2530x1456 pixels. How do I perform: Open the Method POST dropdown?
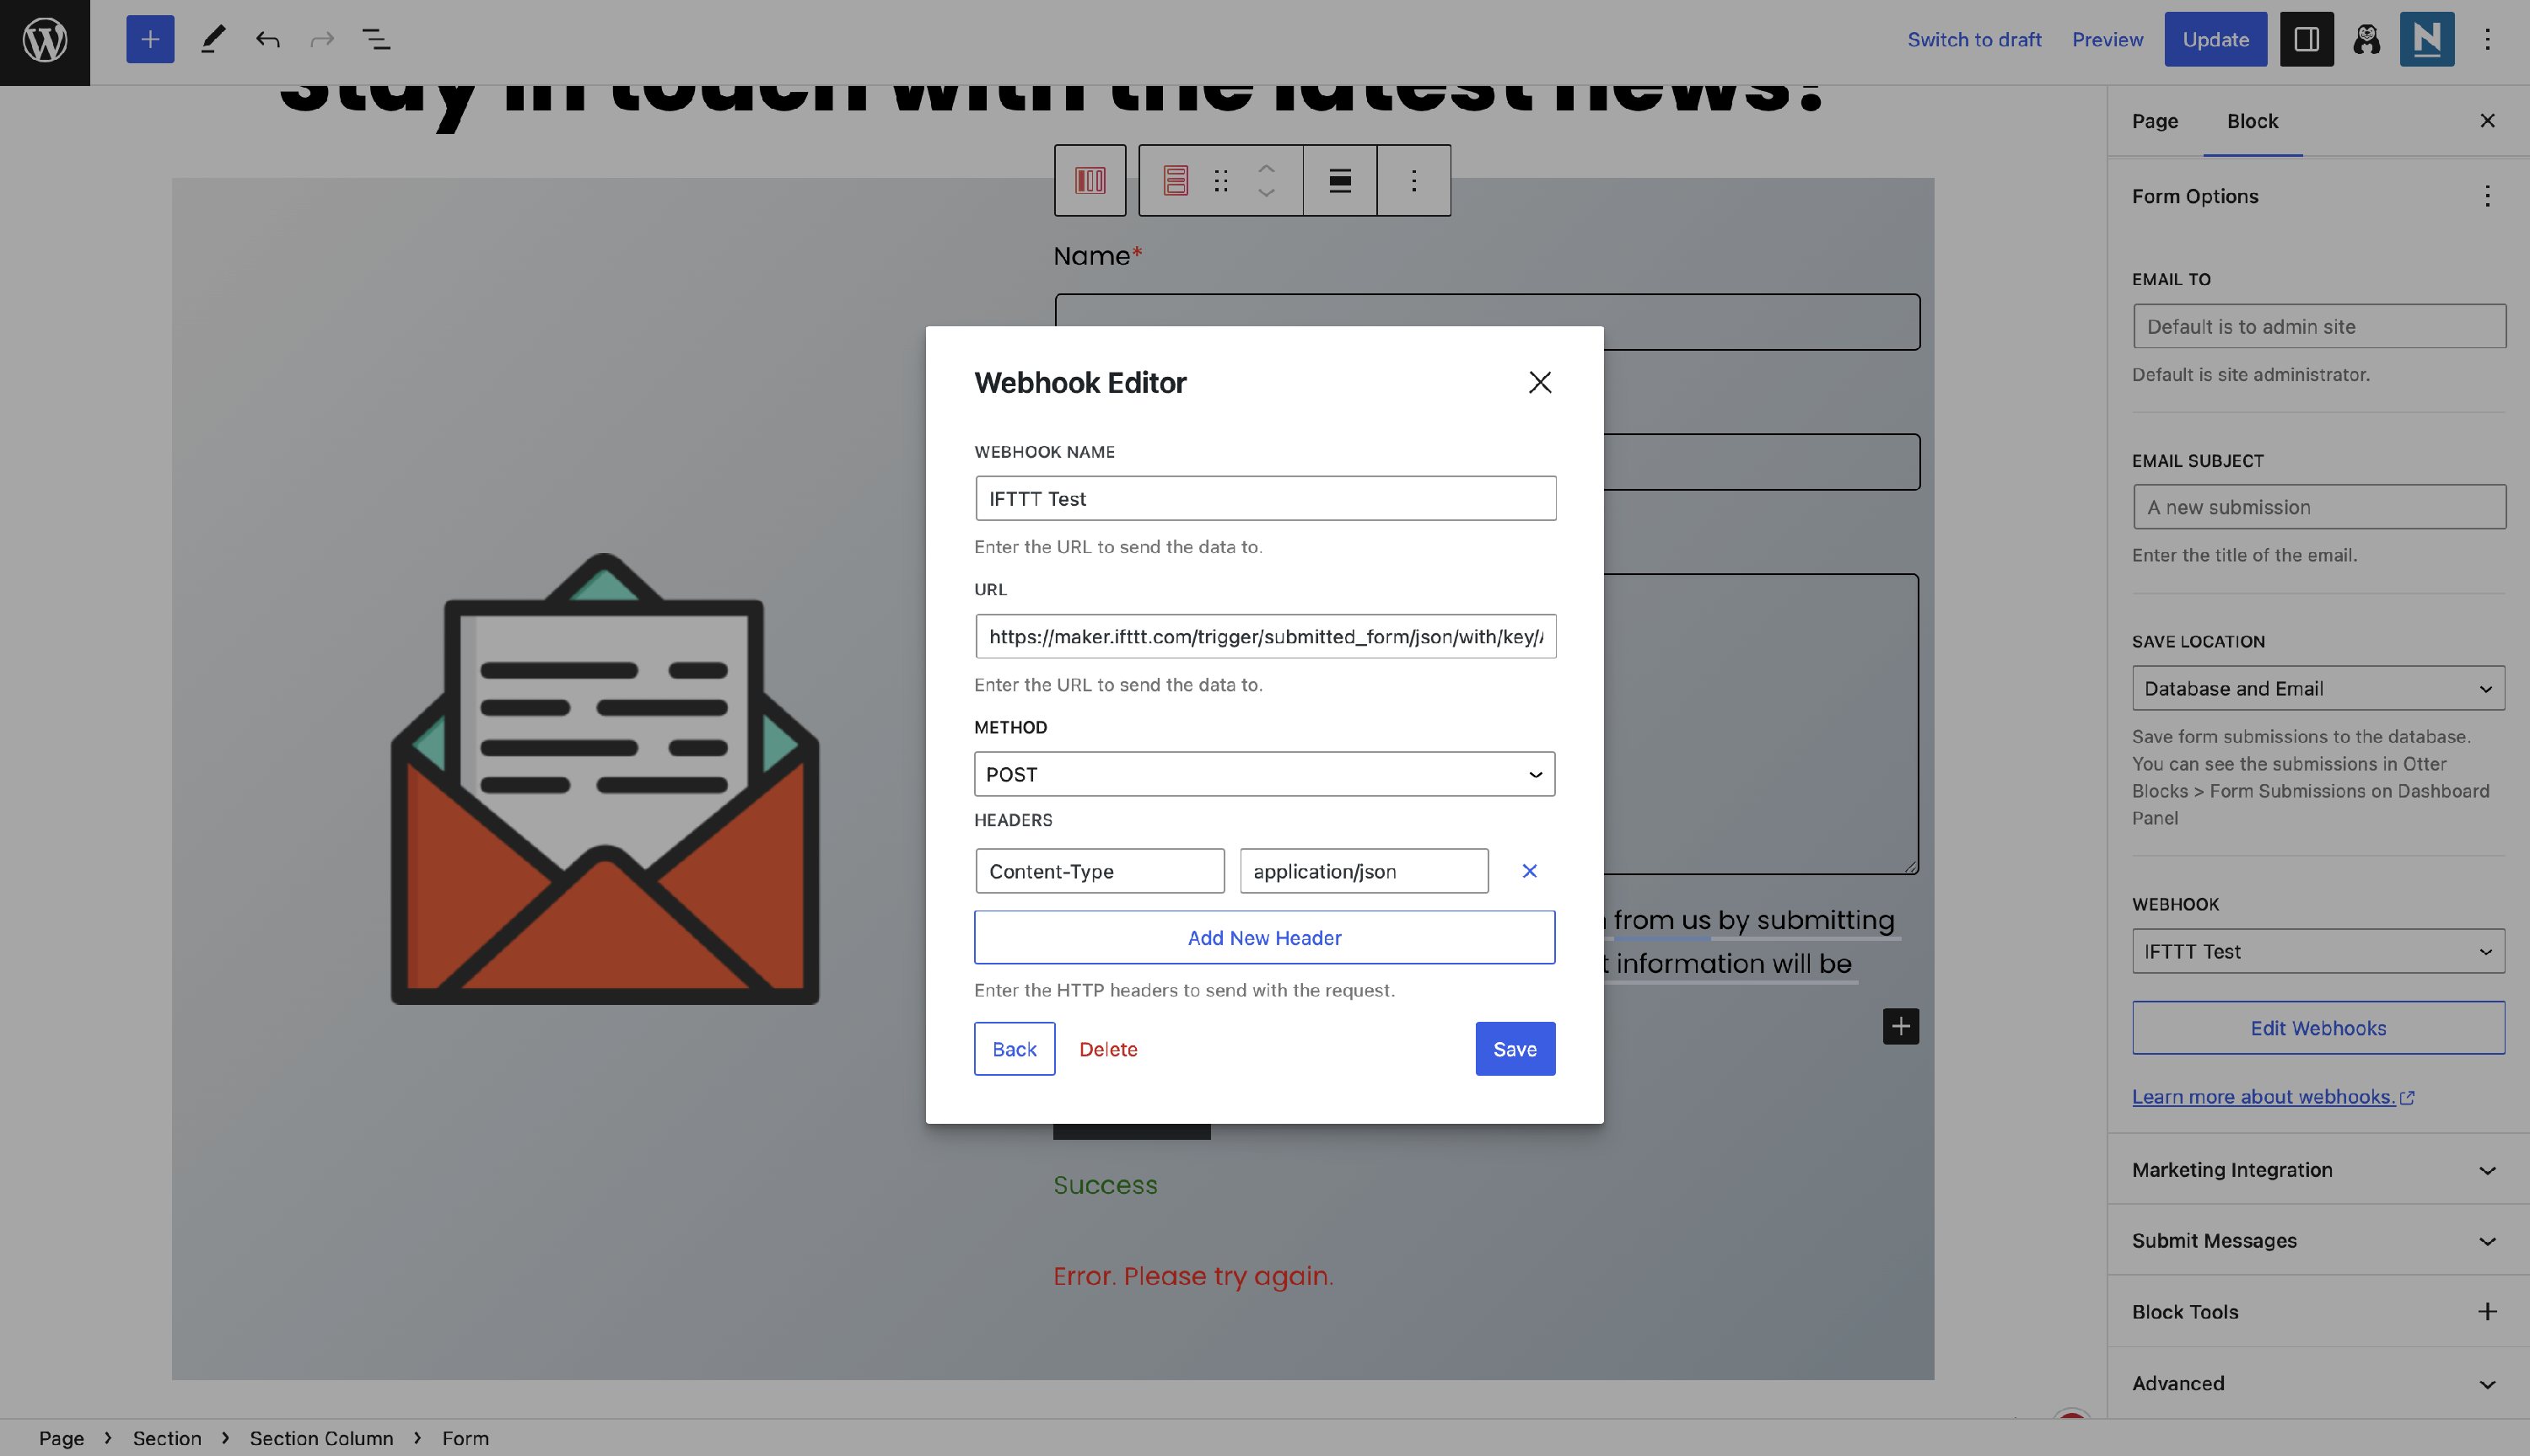click(1264, 774)
